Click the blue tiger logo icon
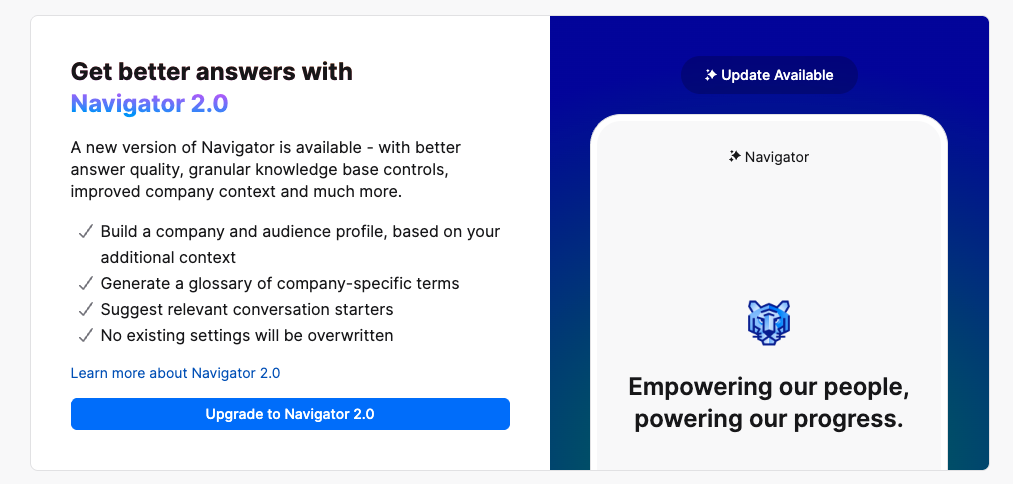Viewport: 1013px width, 484px height. (x=769, y=322)
